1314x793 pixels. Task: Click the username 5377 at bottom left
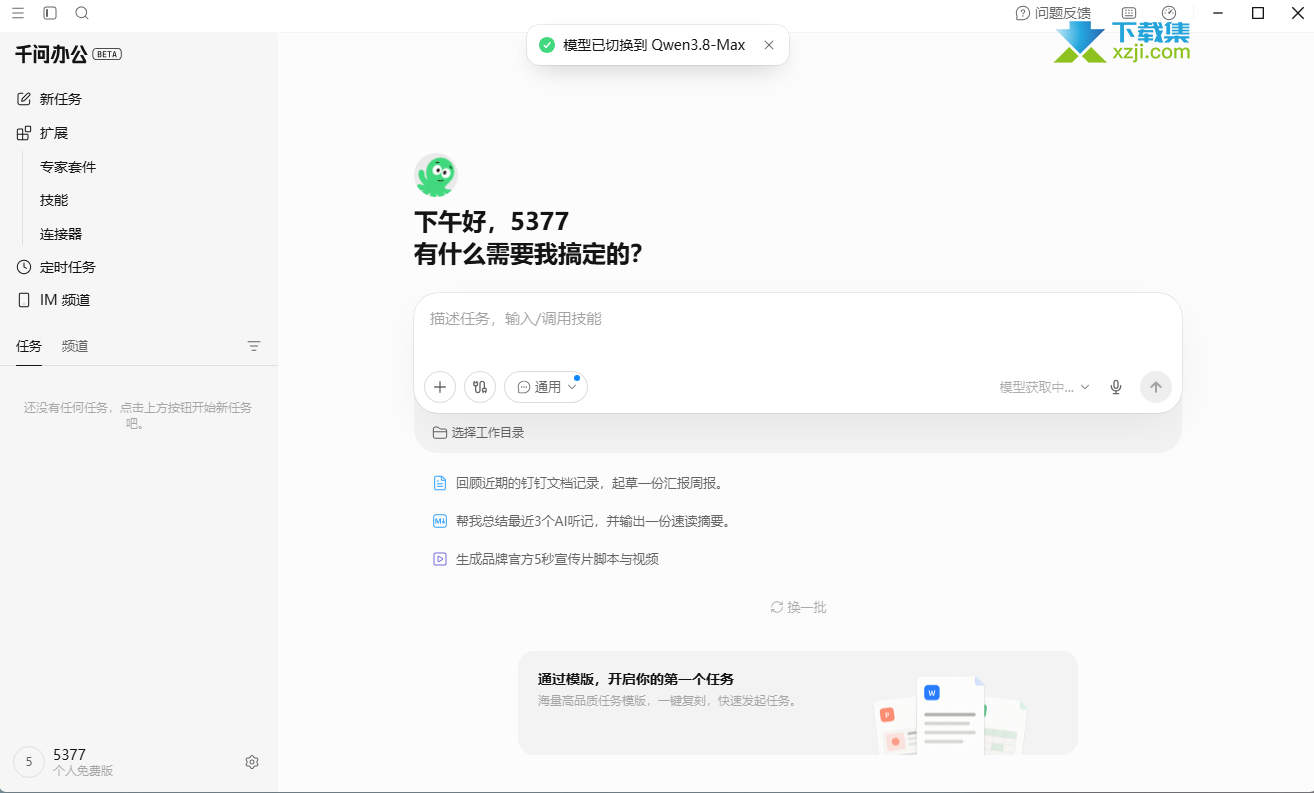point(69,754)
